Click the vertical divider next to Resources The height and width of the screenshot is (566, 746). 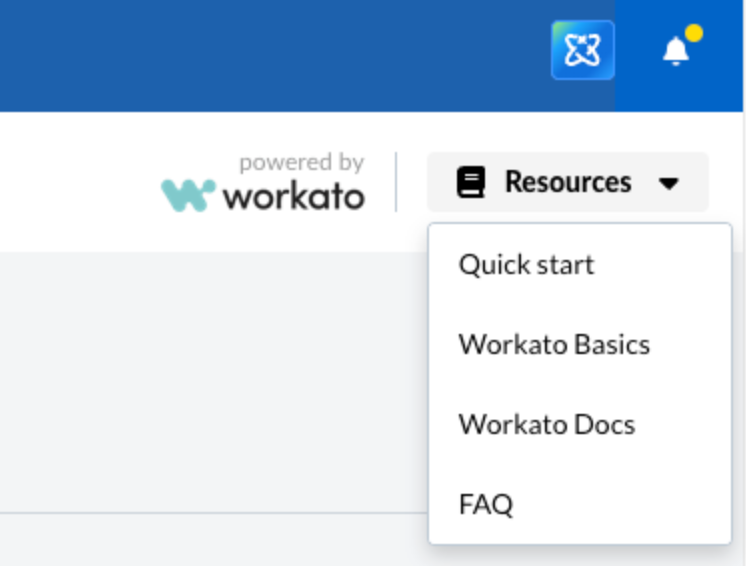(396, 182)
